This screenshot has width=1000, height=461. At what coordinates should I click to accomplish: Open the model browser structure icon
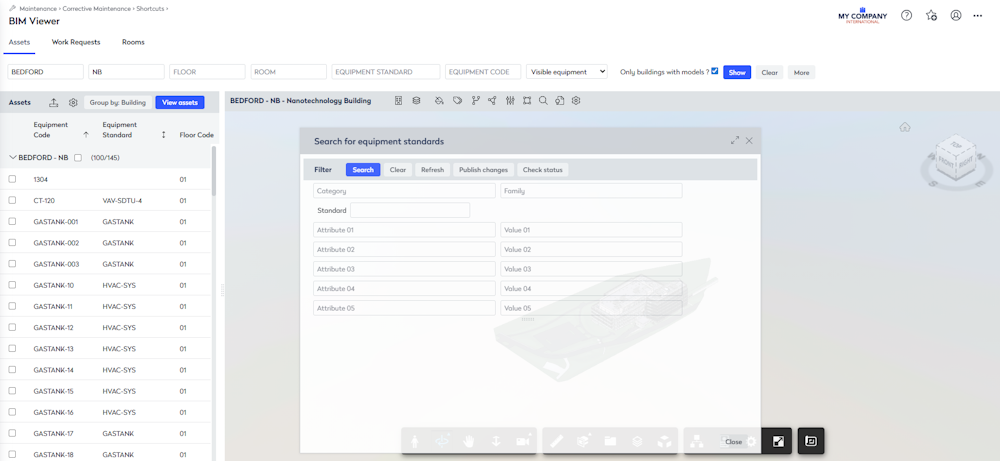(x=697, y=441)
